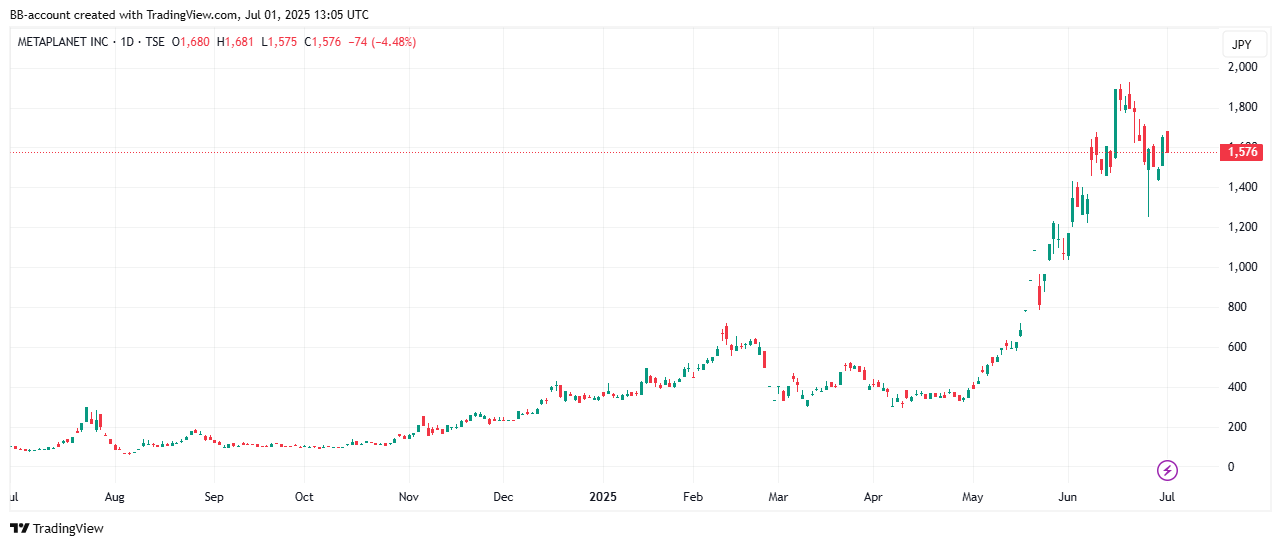Click the 600 price axis label
The height and width of the screenshot is (546, 1281).
click(1238, 347)
